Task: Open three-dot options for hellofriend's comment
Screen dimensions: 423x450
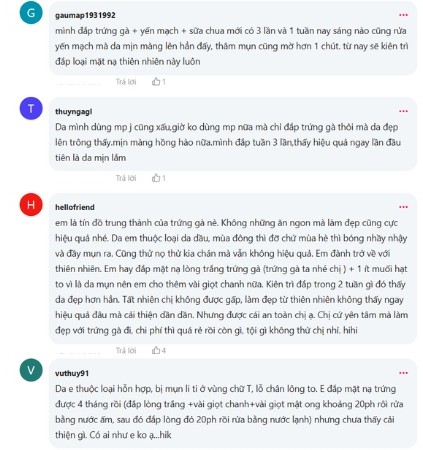Action: [403, 207]
